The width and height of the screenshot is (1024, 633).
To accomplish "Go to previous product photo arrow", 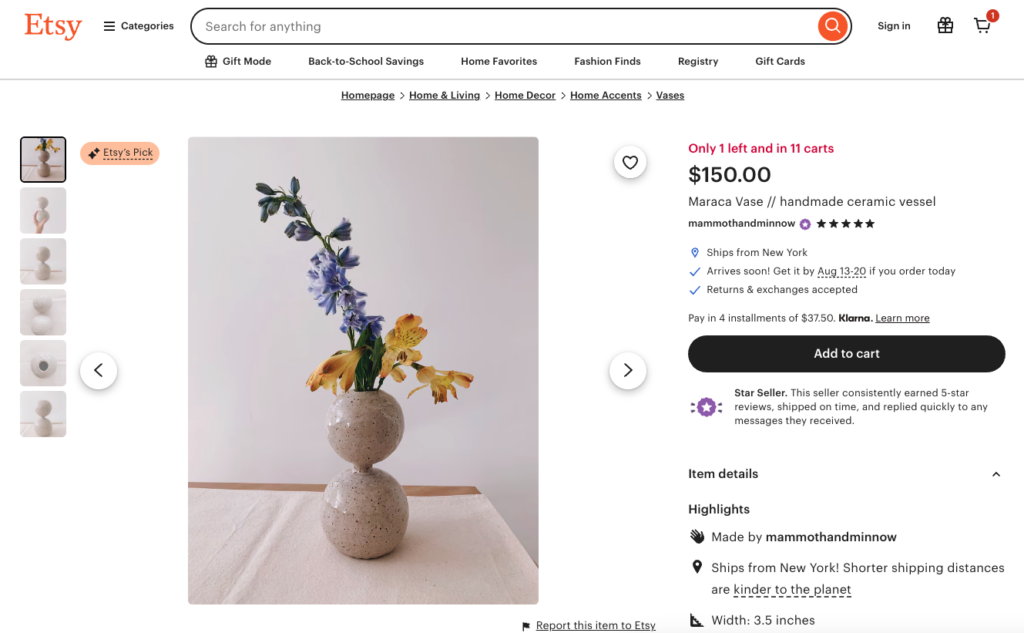I will pyautogui.click(x=98, y=371).
